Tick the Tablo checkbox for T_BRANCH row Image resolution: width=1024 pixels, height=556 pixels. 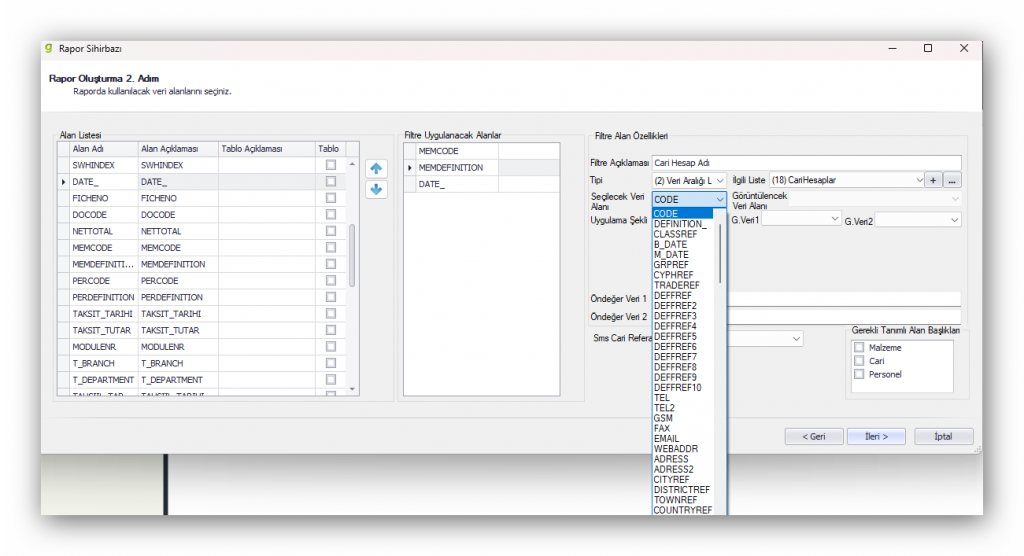[331, 363]
